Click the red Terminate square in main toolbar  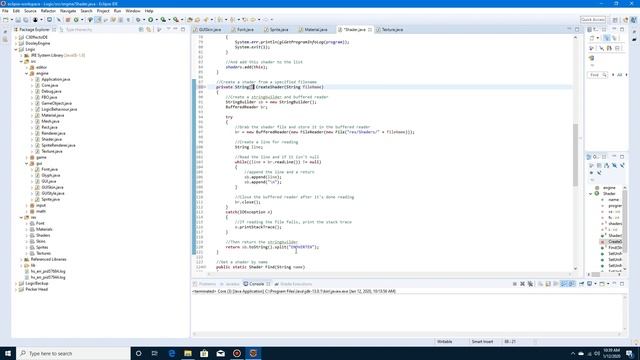point(68,20)
